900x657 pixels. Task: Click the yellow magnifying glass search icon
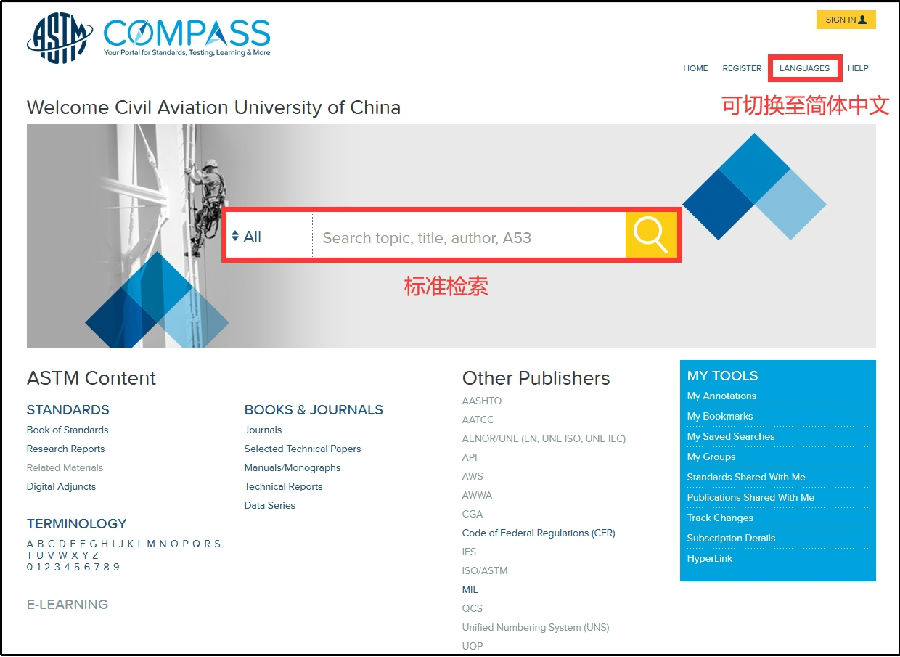(651, 236)
